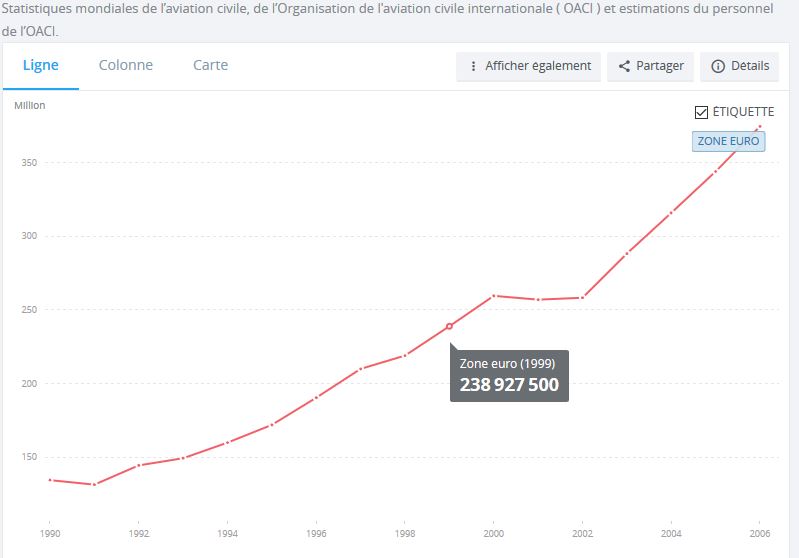Click the highlighted 1999 data point

coord(449,326)
